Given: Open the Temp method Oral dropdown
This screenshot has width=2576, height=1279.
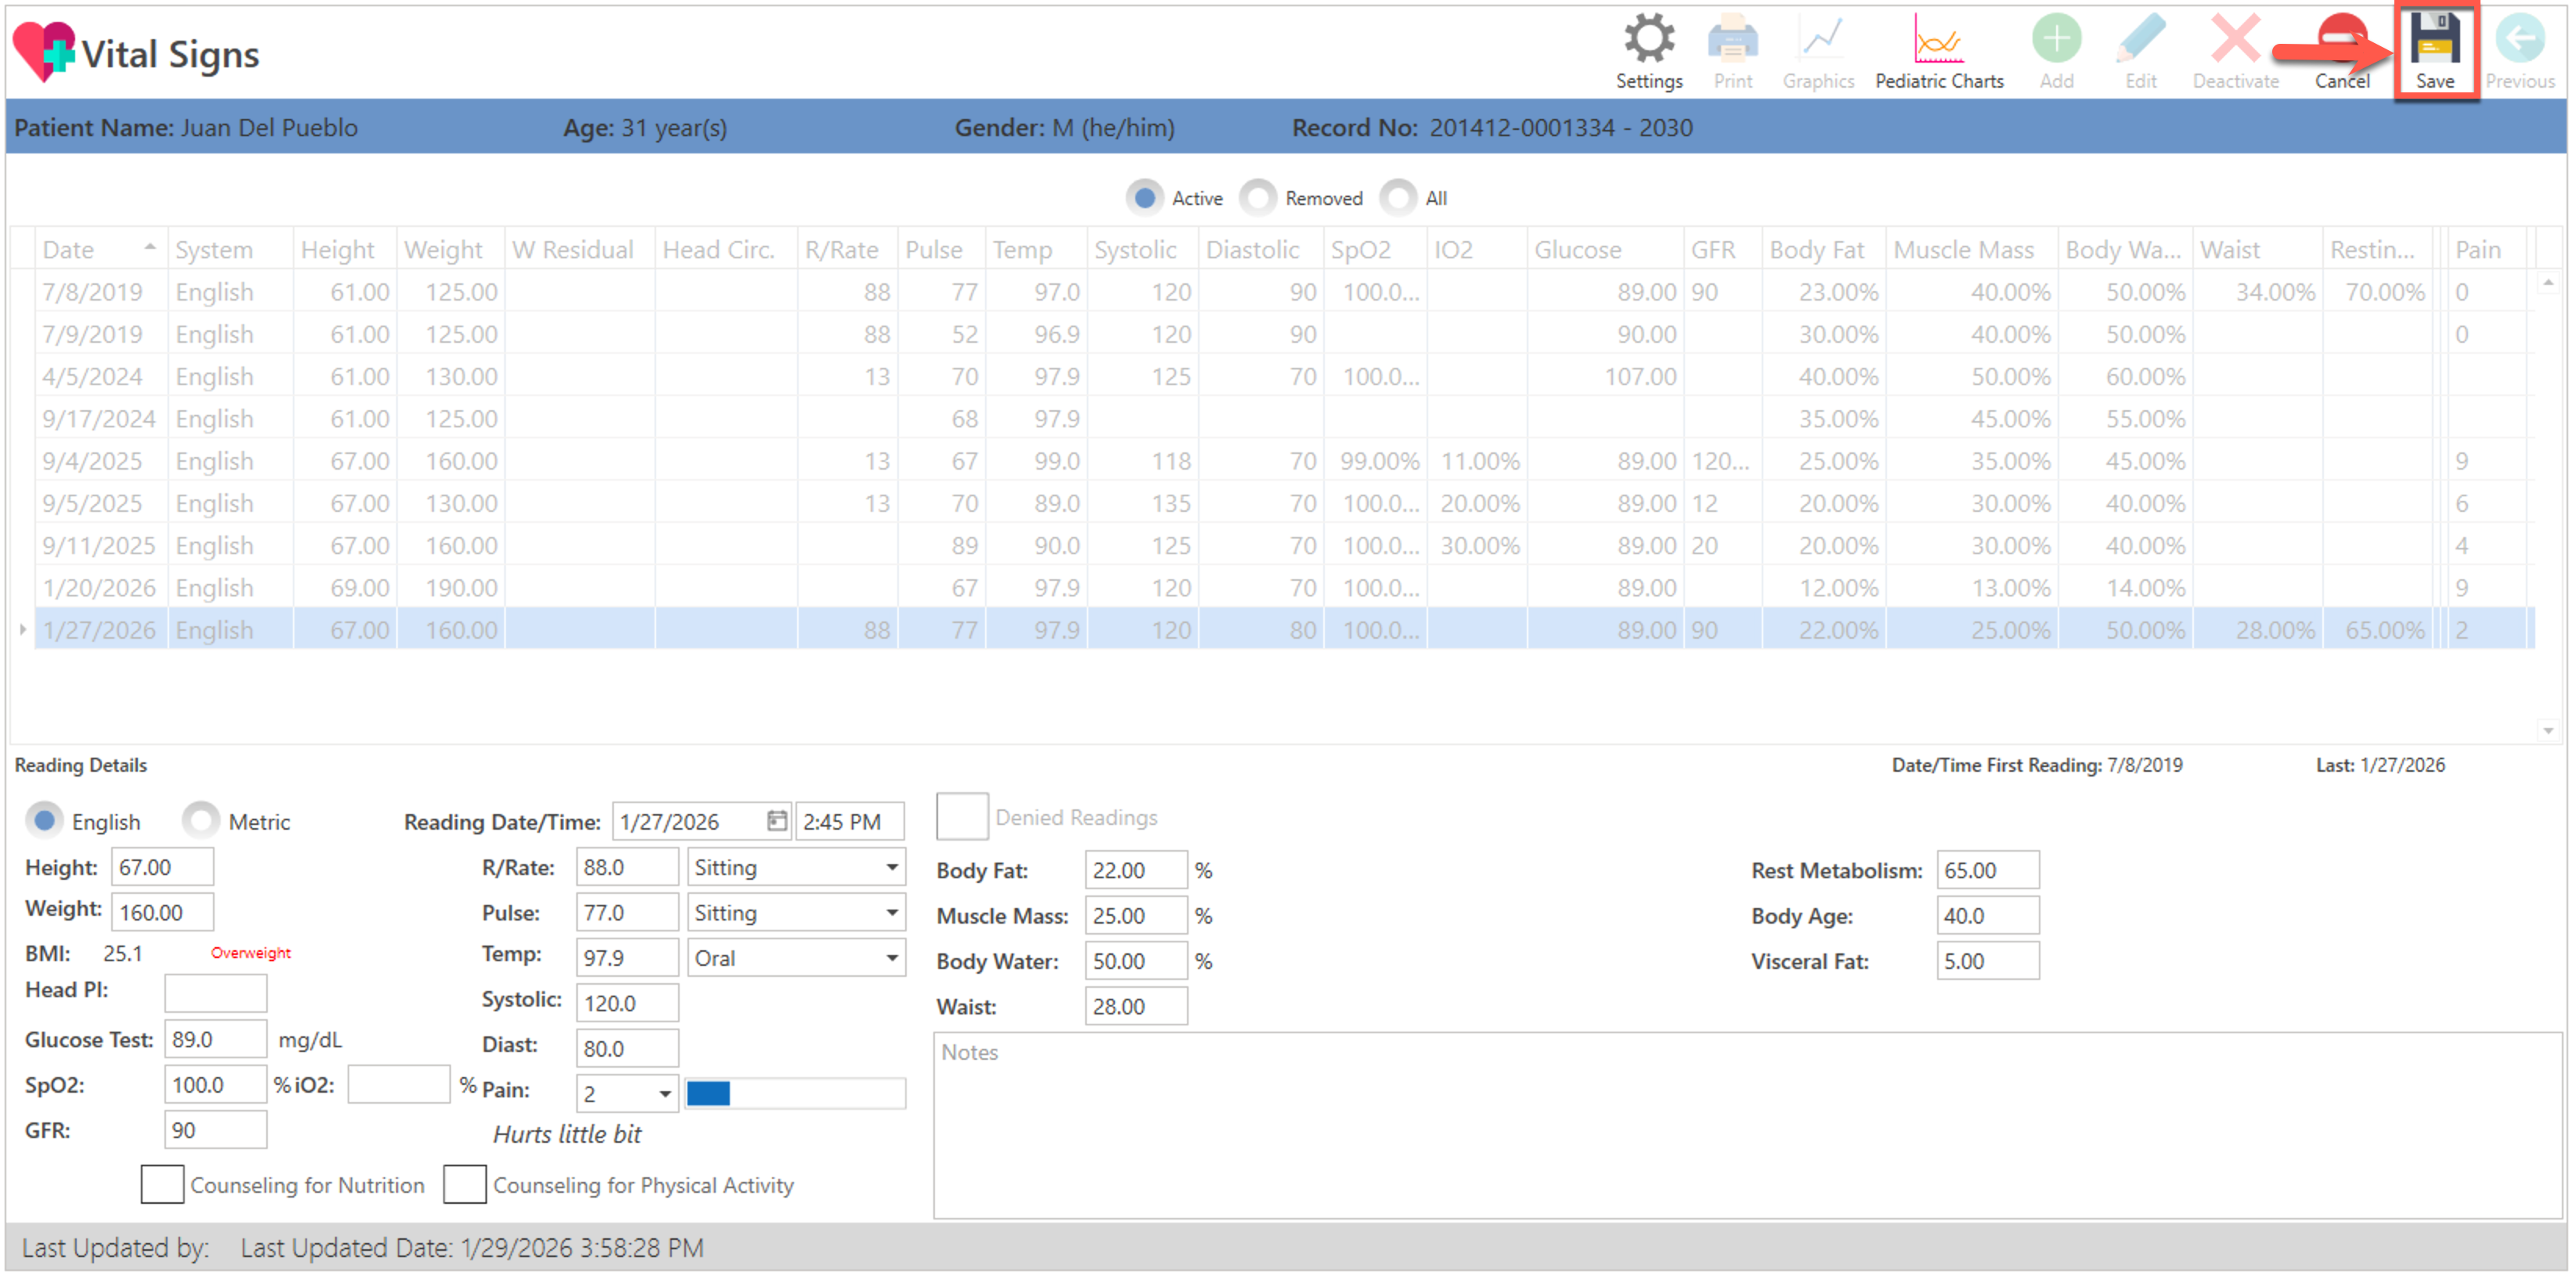Looking at the screenshot, I should [x=891, y=958].
